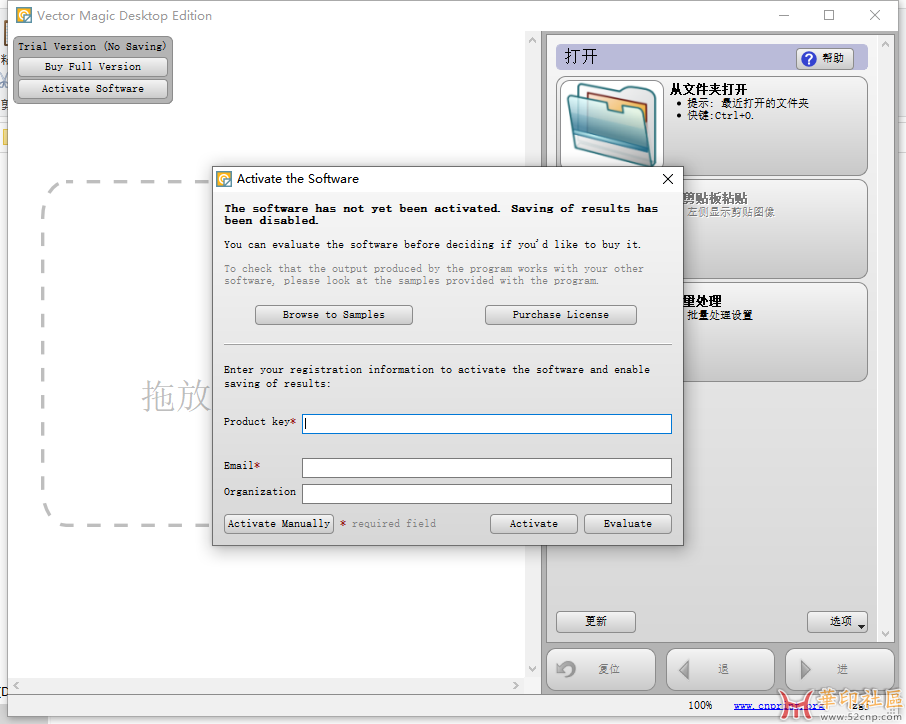
Task: Click the 100% zoom value in status bar
Action: coord(700,706)
